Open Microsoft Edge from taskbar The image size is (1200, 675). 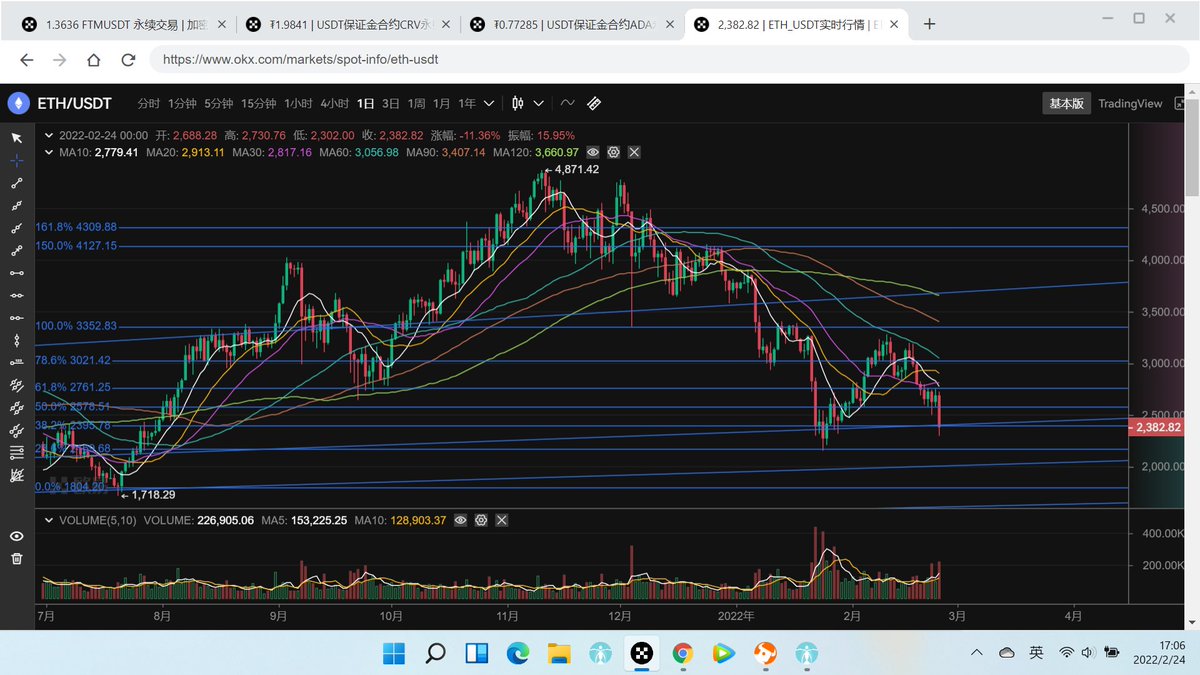[517, 653]
